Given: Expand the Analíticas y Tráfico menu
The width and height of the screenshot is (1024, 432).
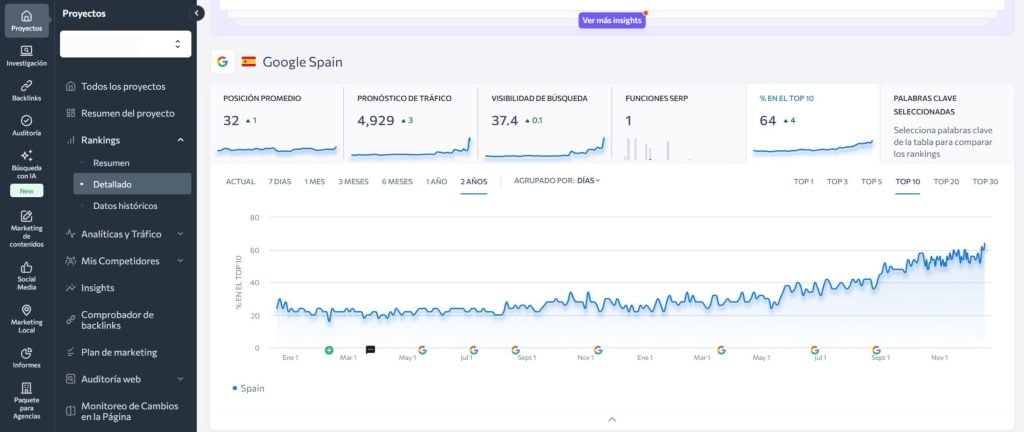Looking at the screenshot, I should pyautogui.click(x=125, y=234).
